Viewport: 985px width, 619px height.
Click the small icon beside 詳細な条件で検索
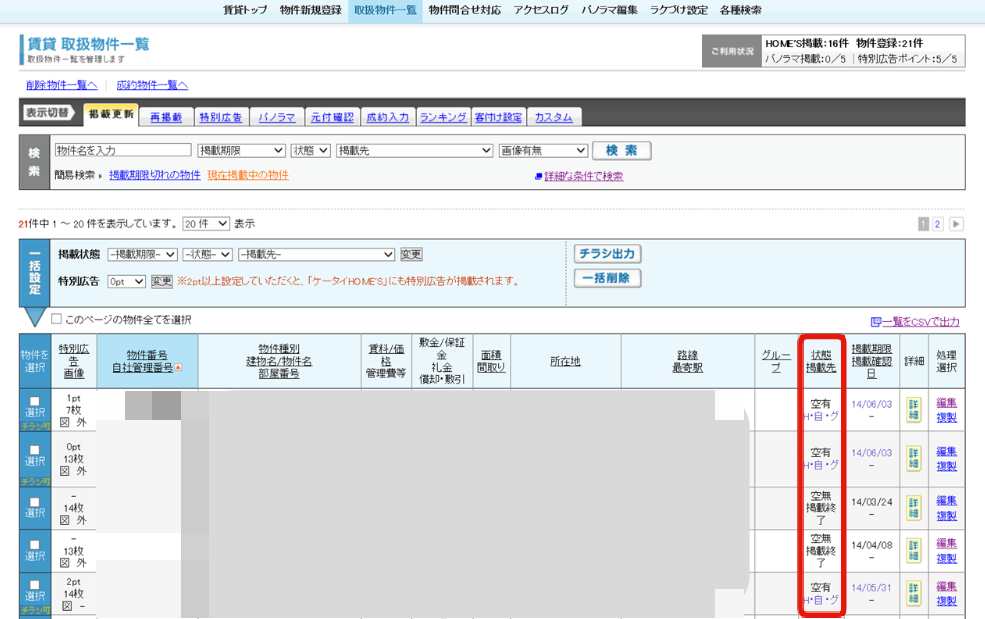538,177
